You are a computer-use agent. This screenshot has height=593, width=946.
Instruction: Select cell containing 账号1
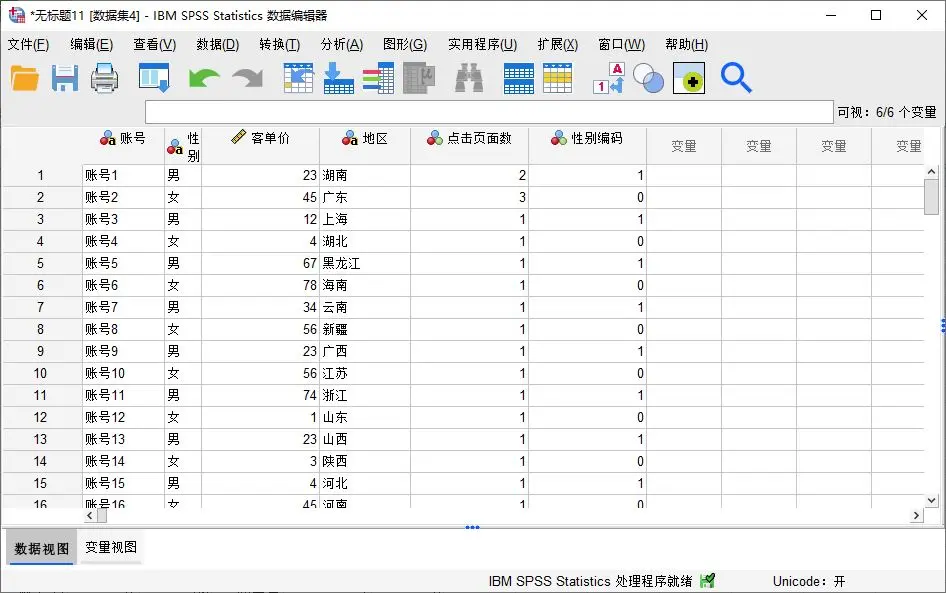coord(123,176)
